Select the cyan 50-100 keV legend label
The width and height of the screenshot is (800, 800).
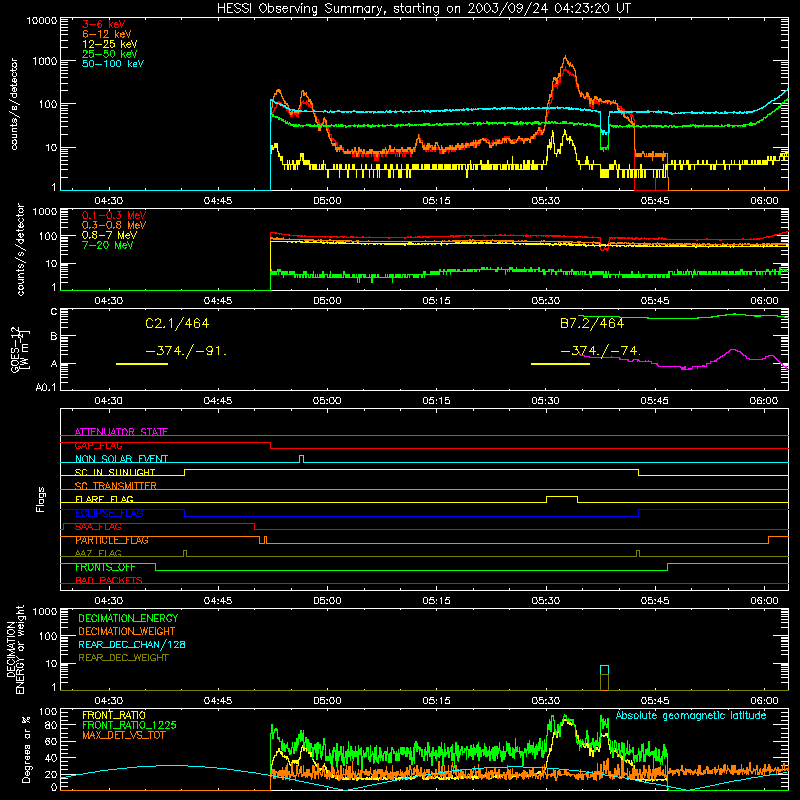[x=113, y=64]
